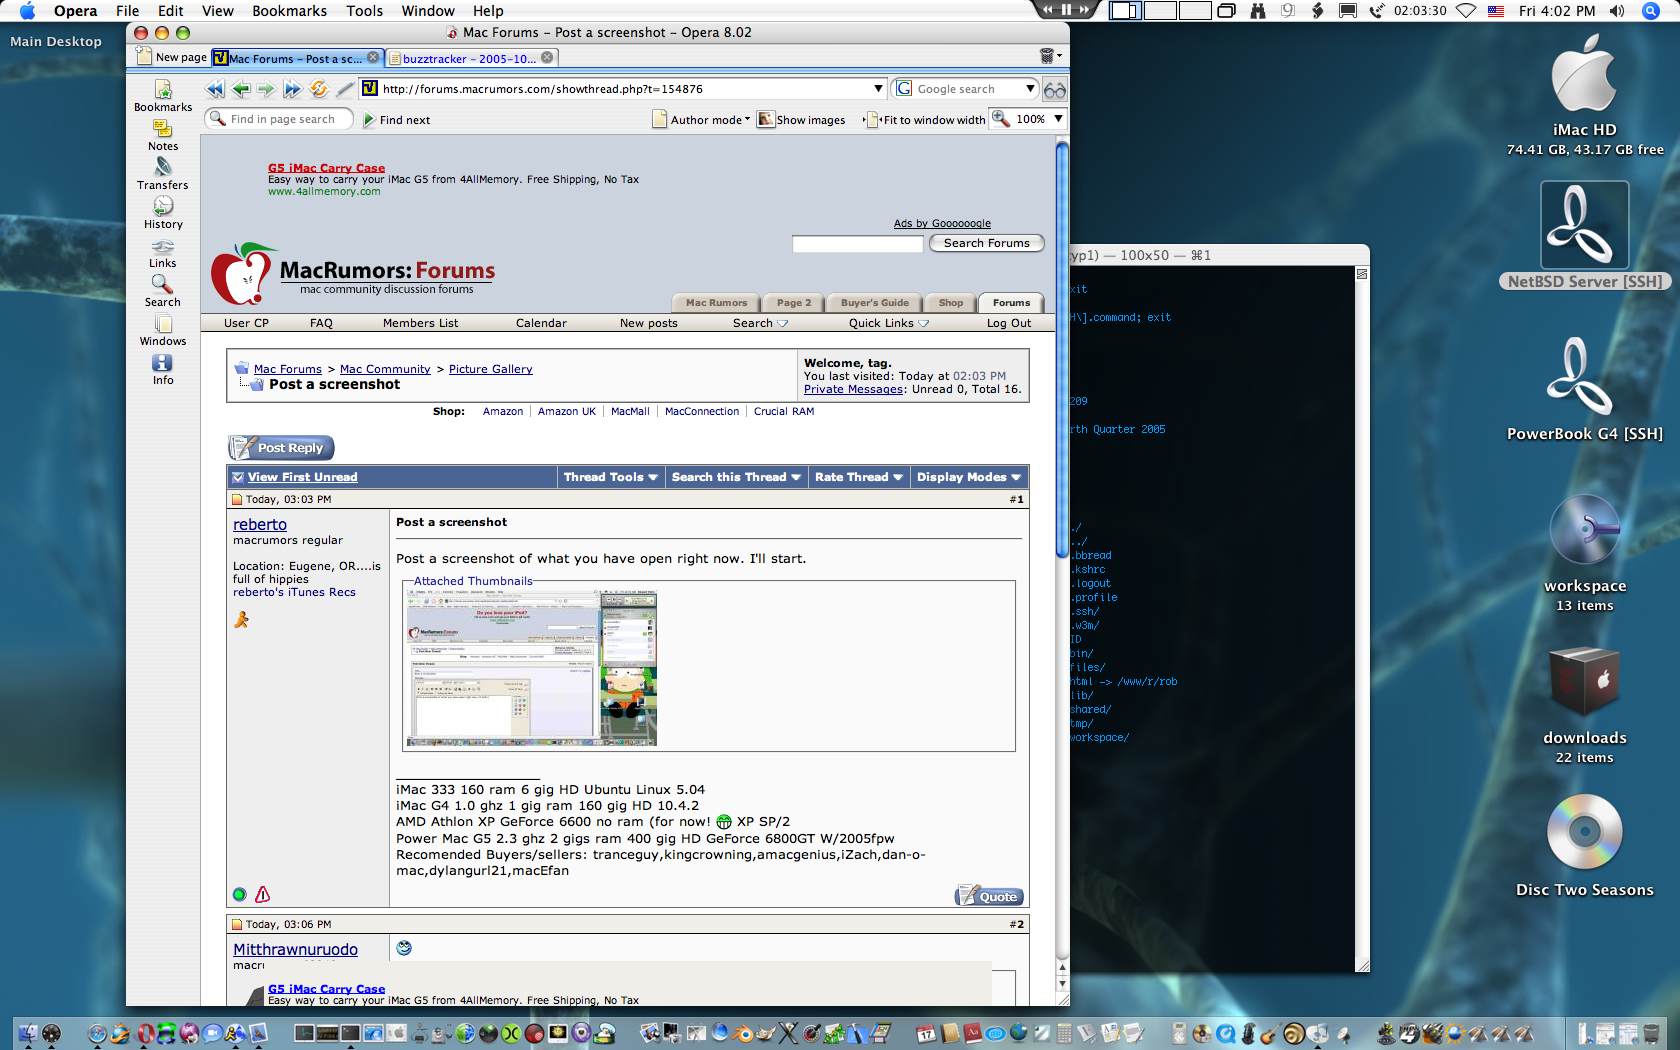Open the address bar history dropdown
The width and height of the screenshot is (1680, 1050).
pyautogui.click(x=878, y=89)
